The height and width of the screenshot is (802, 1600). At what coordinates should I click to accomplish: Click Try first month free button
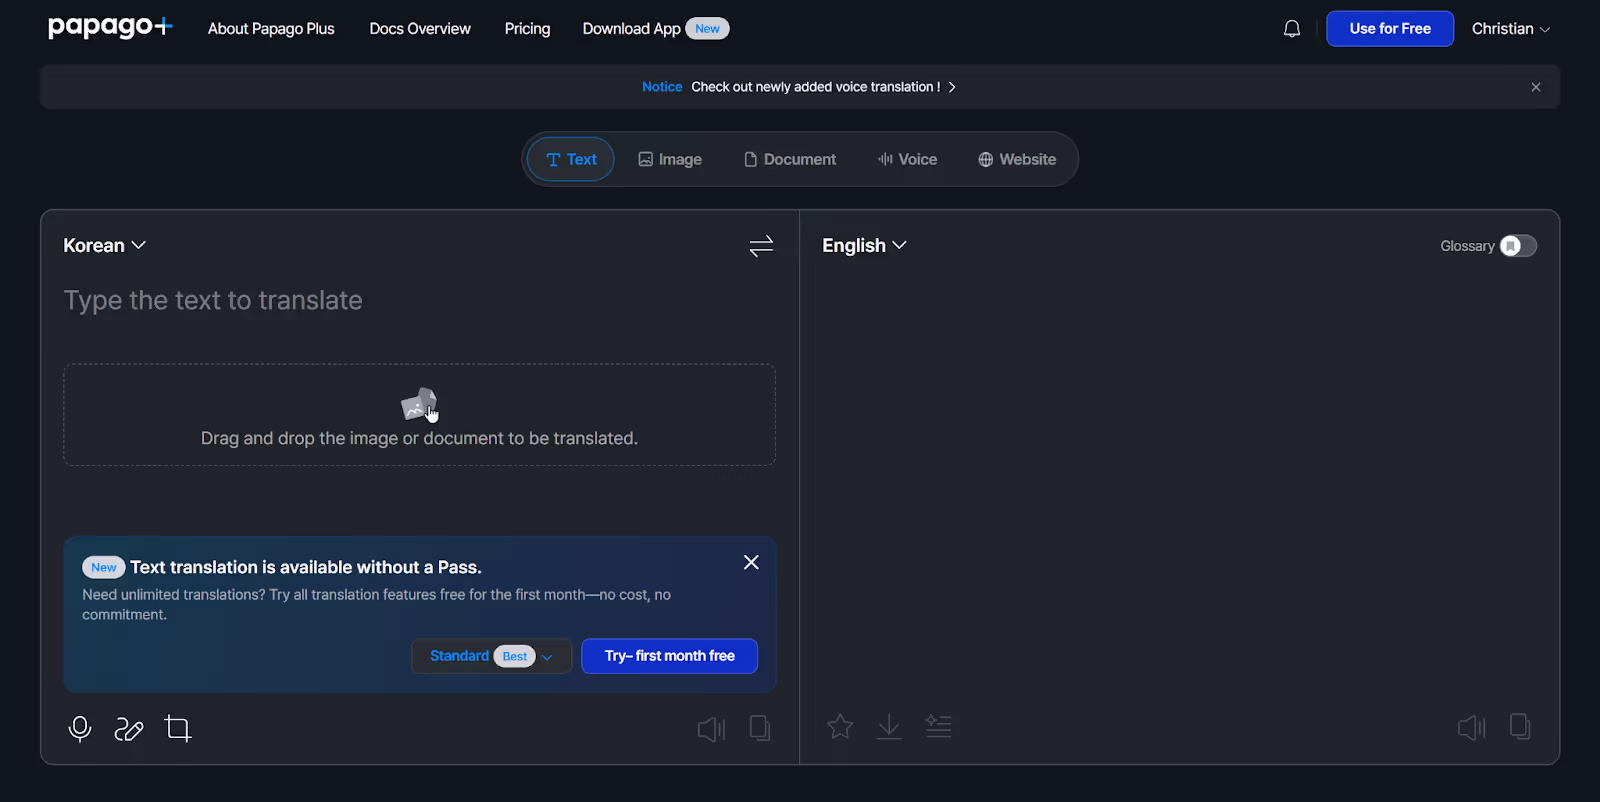pyautogui.click(x=669, y=656)
